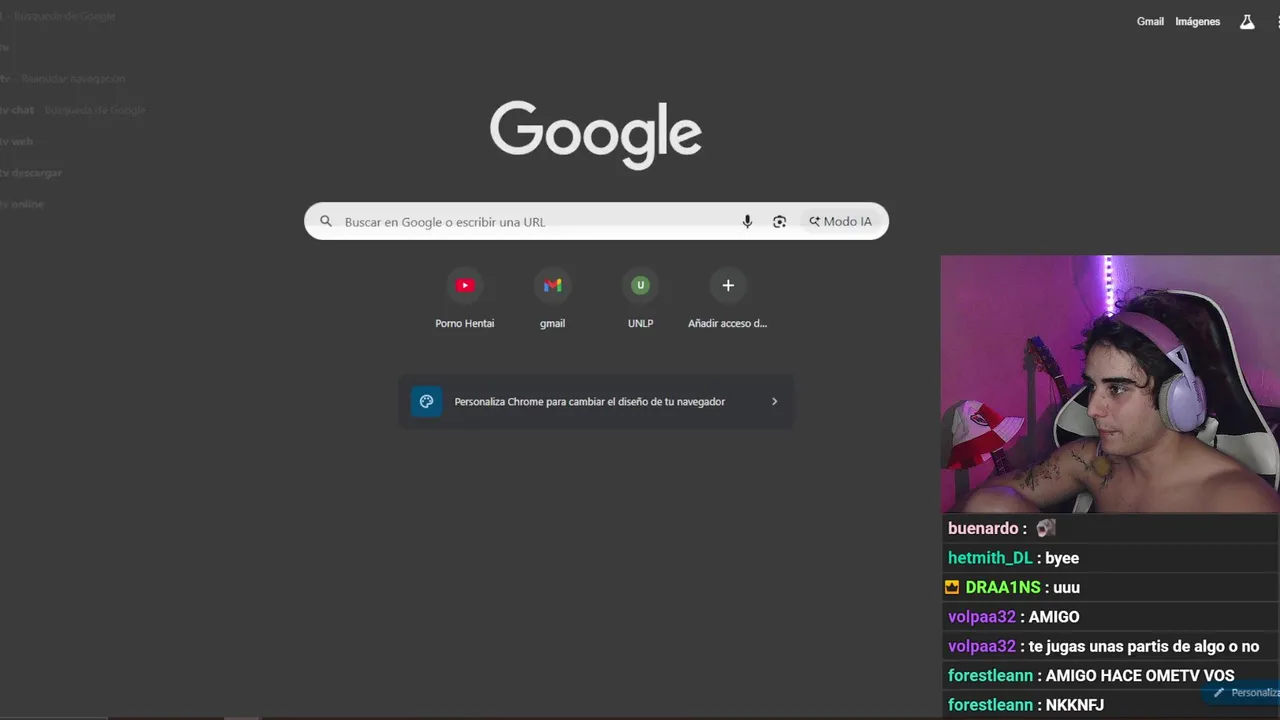This screenshot has height=720, width=1280.
Task: Click the 'gmail' shortcut label text
Action: [x=553, y=323]
